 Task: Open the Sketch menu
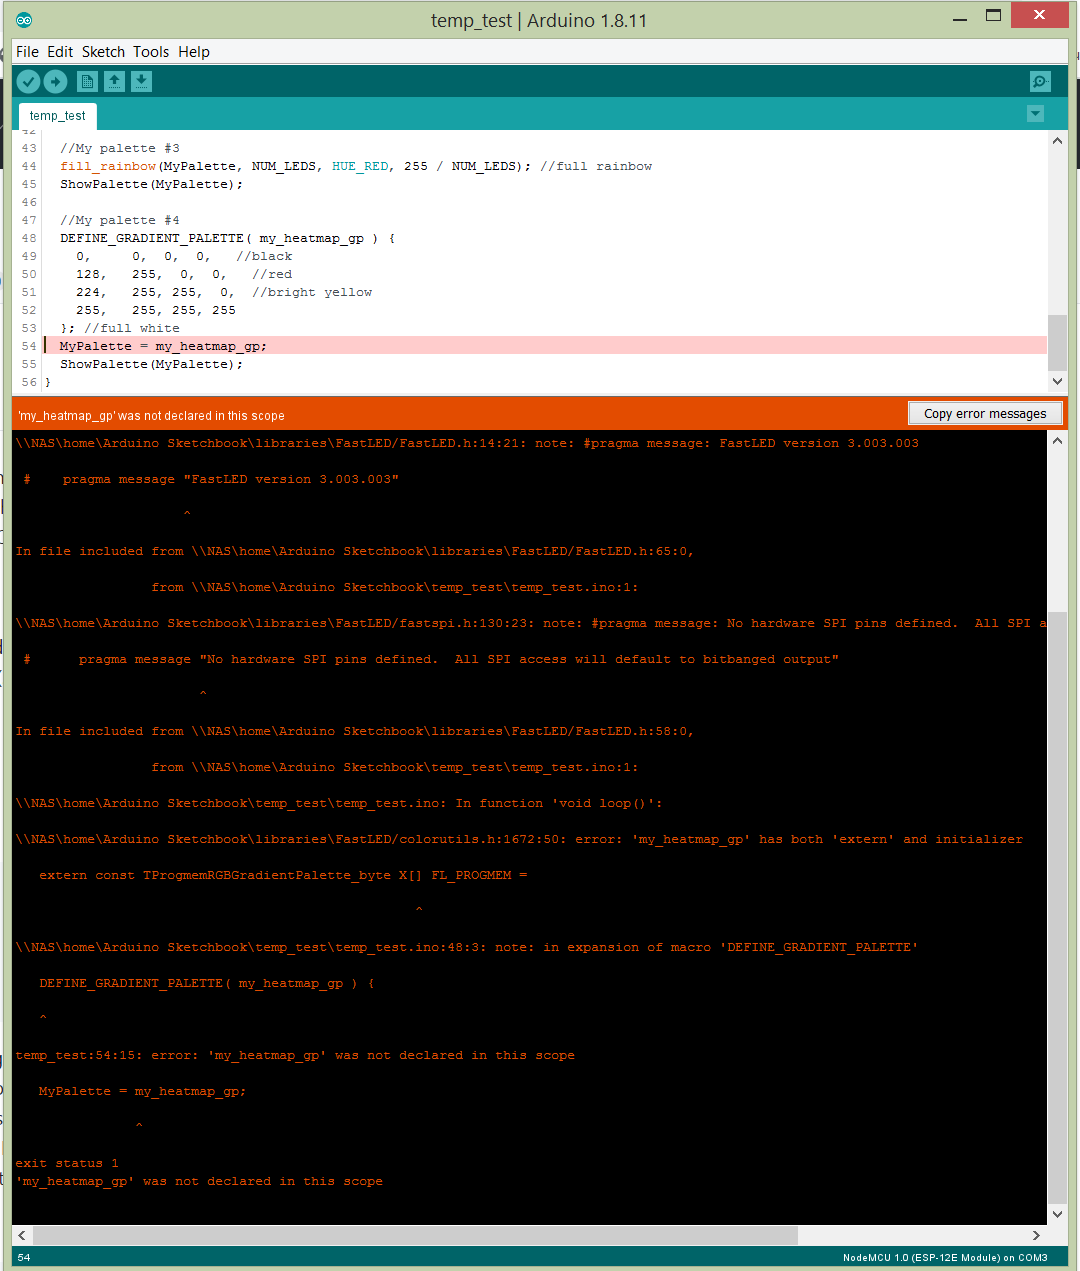(103, 52)
